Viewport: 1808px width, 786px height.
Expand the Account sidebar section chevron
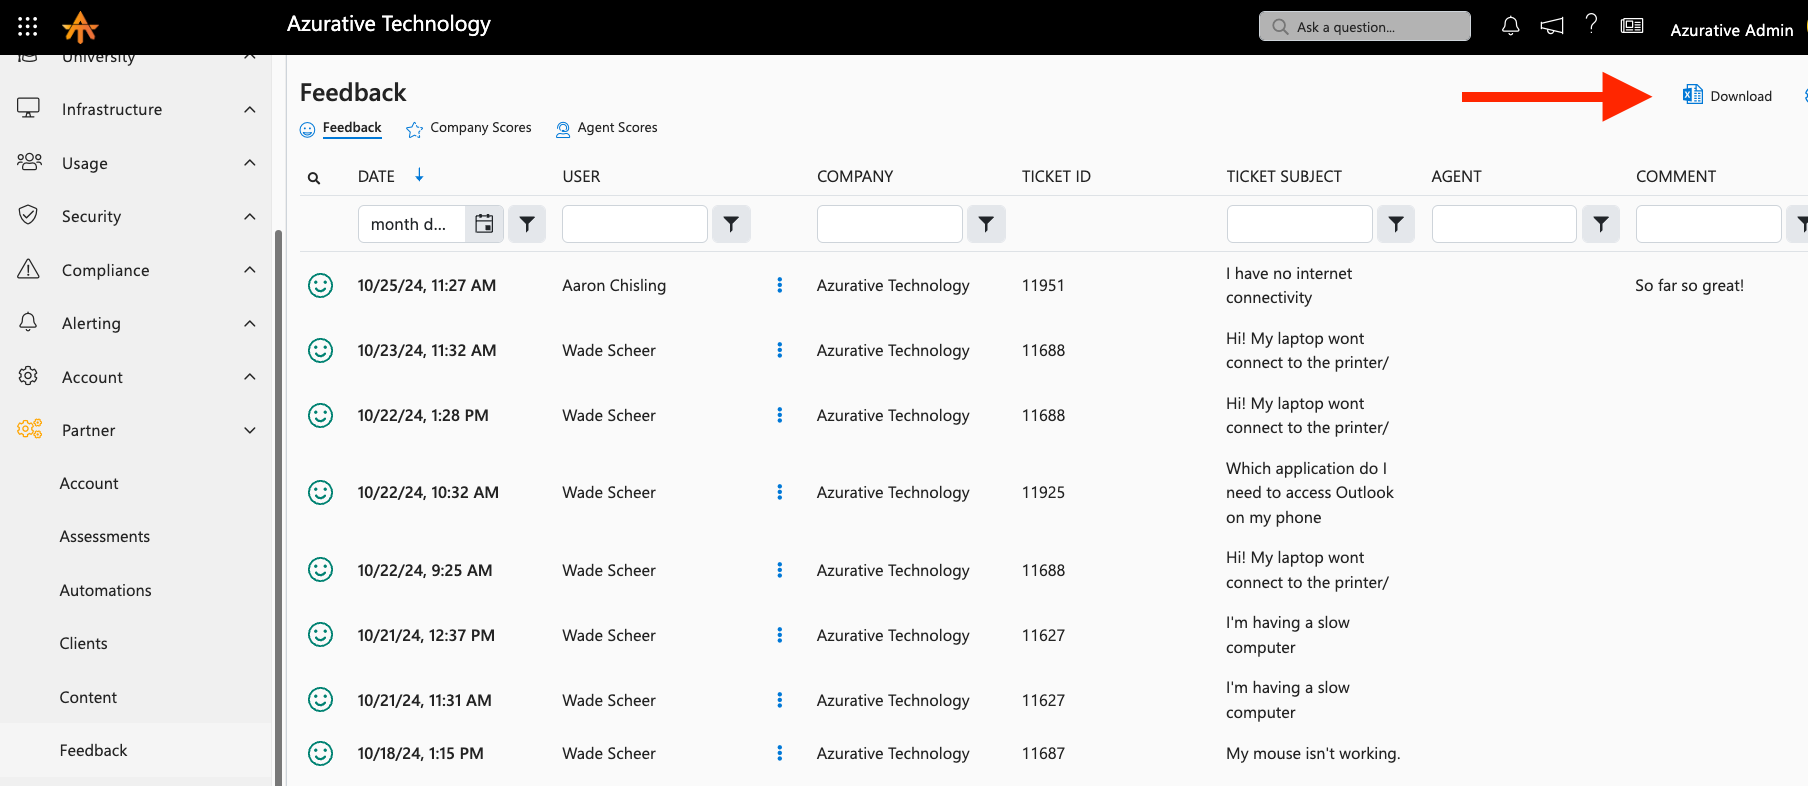(x=250, y=377)
